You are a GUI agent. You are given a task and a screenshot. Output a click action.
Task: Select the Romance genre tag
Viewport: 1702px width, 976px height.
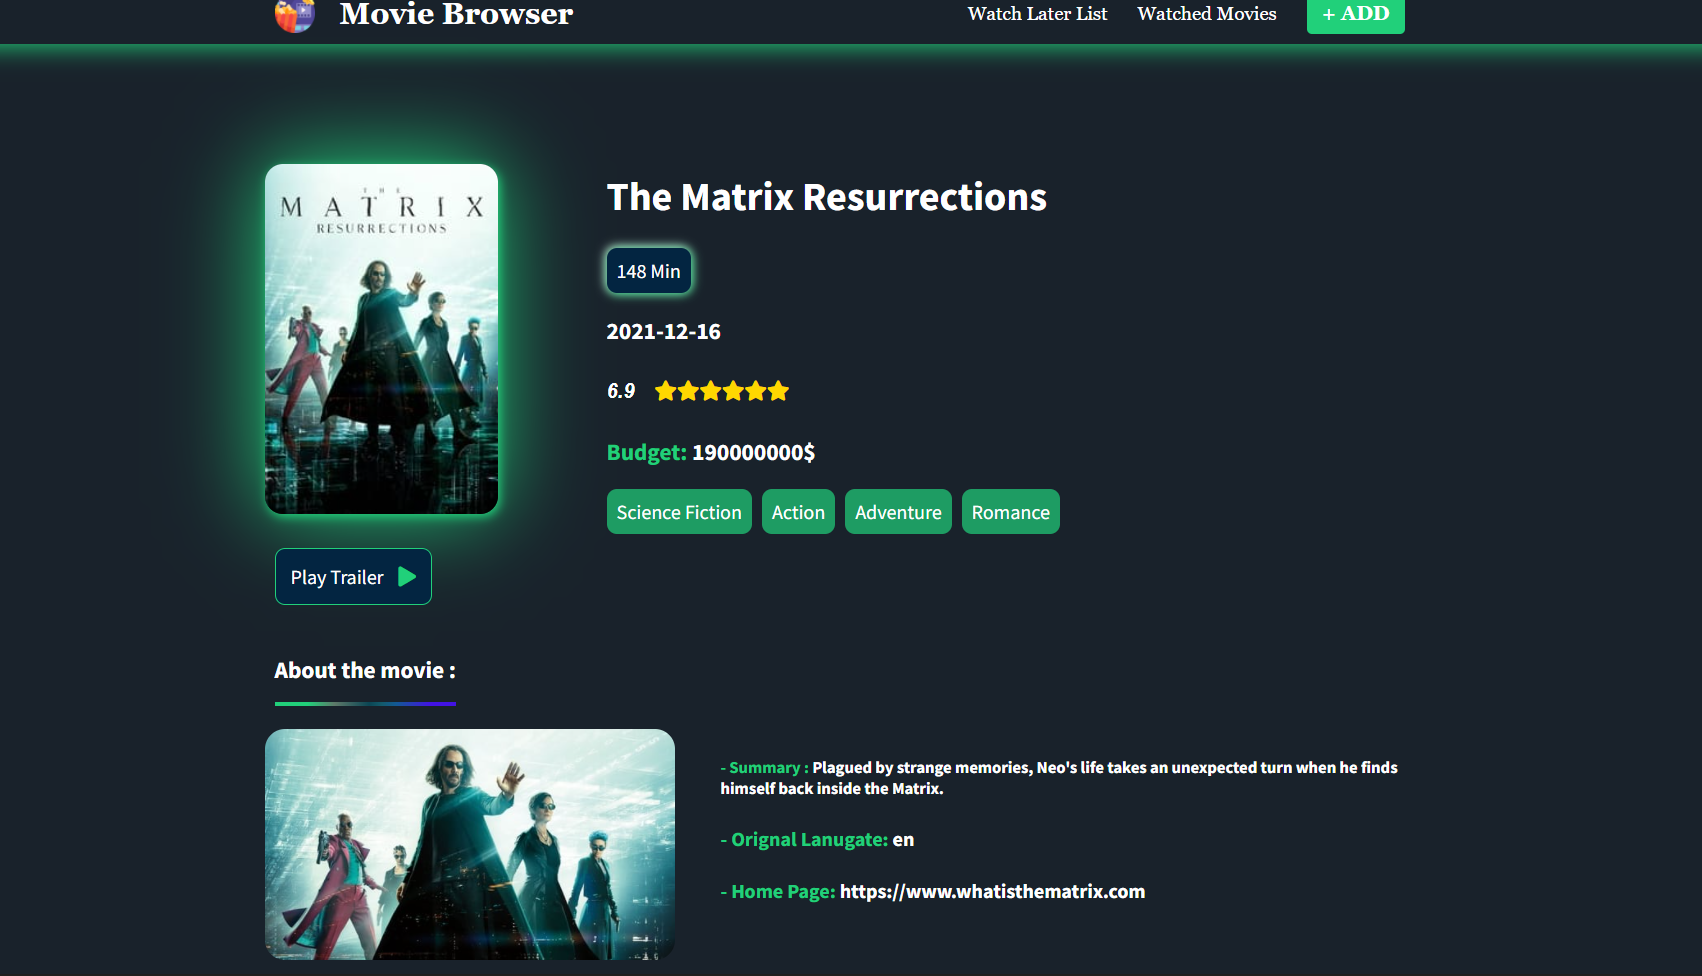tap(1011, 512)
